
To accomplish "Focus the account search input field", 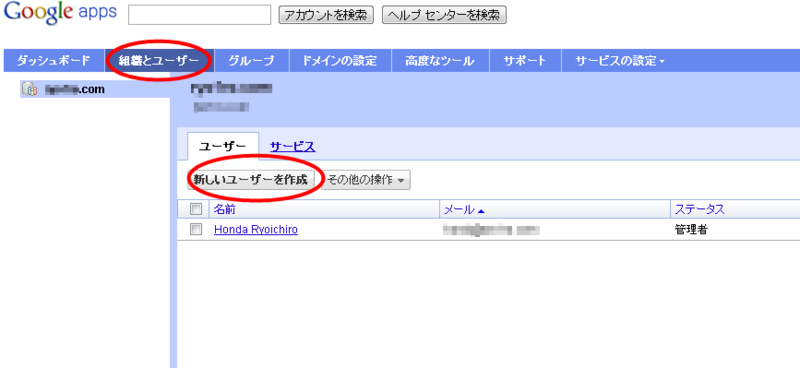I will pyautogui.click(x=199, y=15).
